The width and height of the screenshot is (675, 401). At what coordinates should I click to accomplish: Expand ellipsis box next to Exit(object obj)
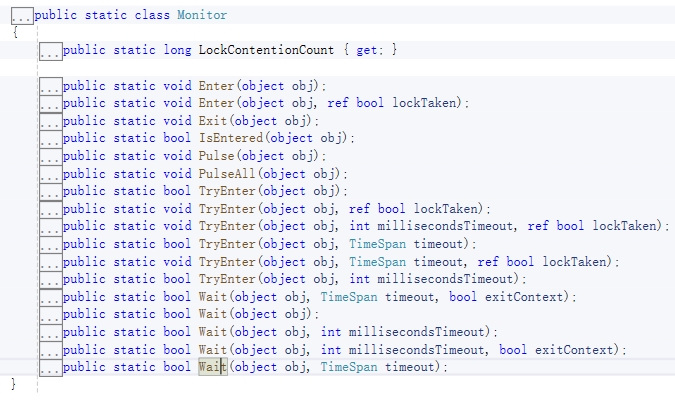50,121
